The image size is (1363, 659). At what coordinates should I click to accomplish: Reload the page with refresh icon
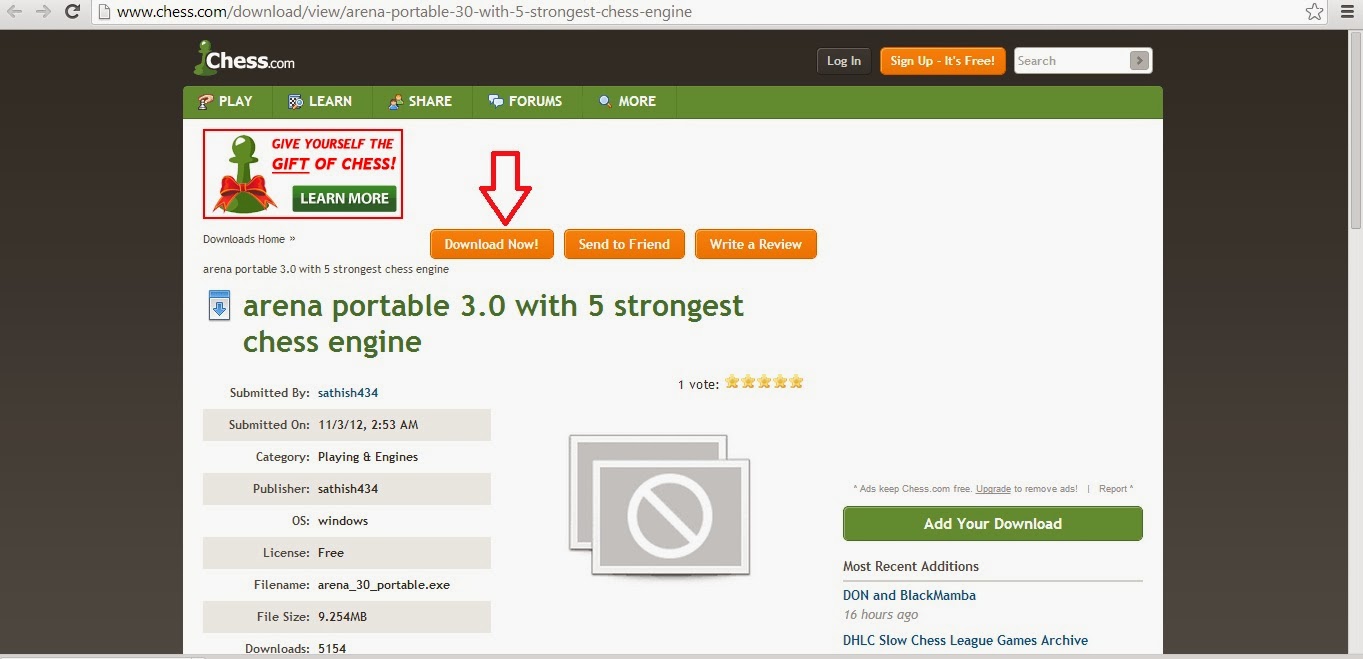(x=72, y=12)
